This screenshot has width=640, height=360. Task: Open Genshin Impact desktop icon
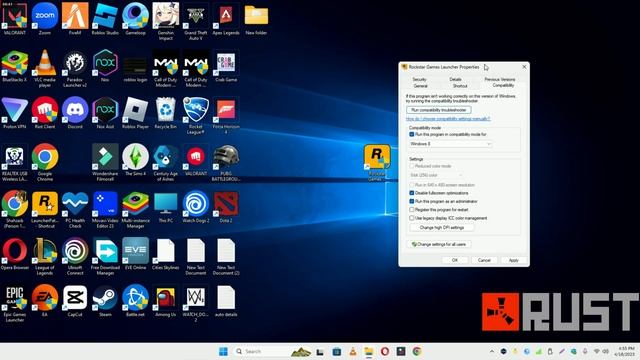click(x=166, y=20)
